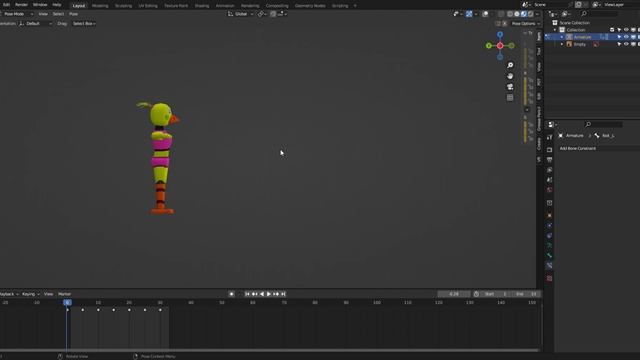Open the Playback dropdown in timeline
This screenshot has height=360, width=640.
click(8, 294)
